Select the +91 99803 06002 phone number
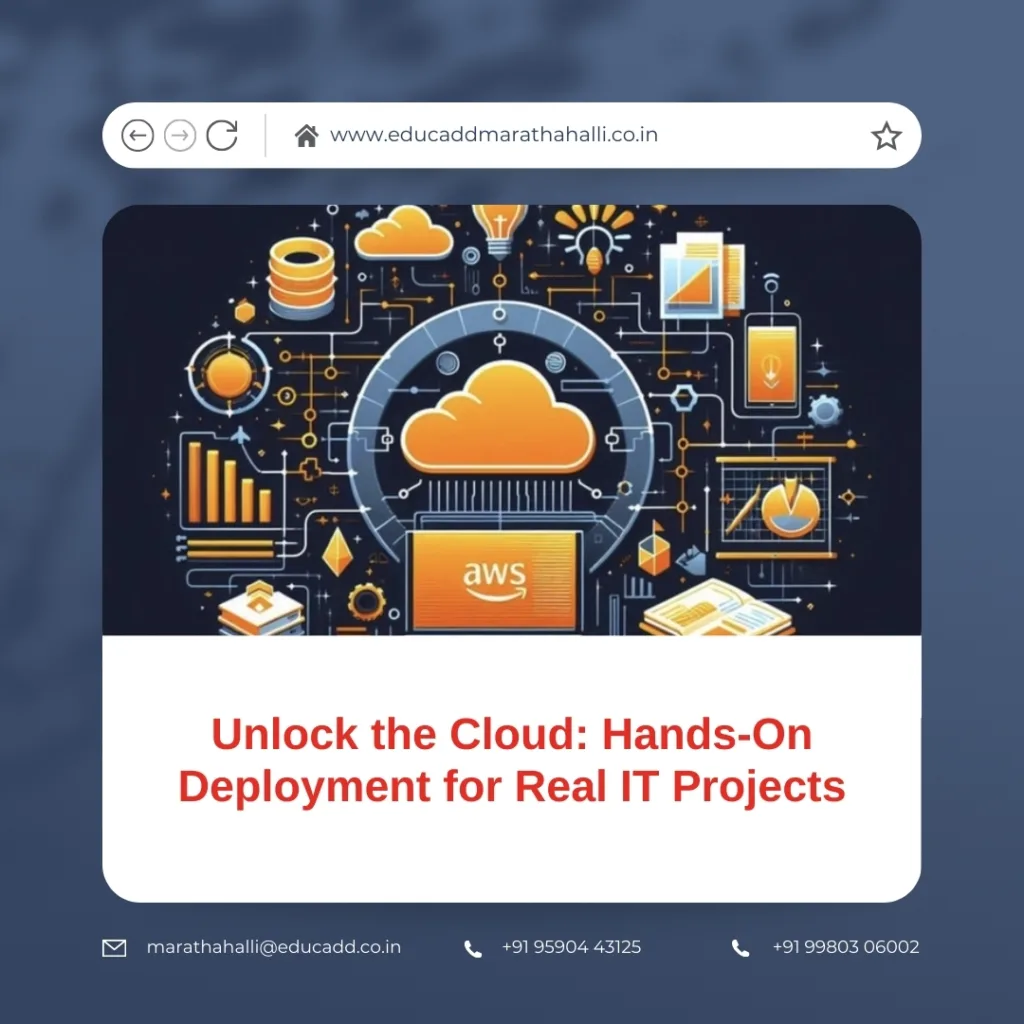This screenshot has width=1024, height=1024. point(846,947)
